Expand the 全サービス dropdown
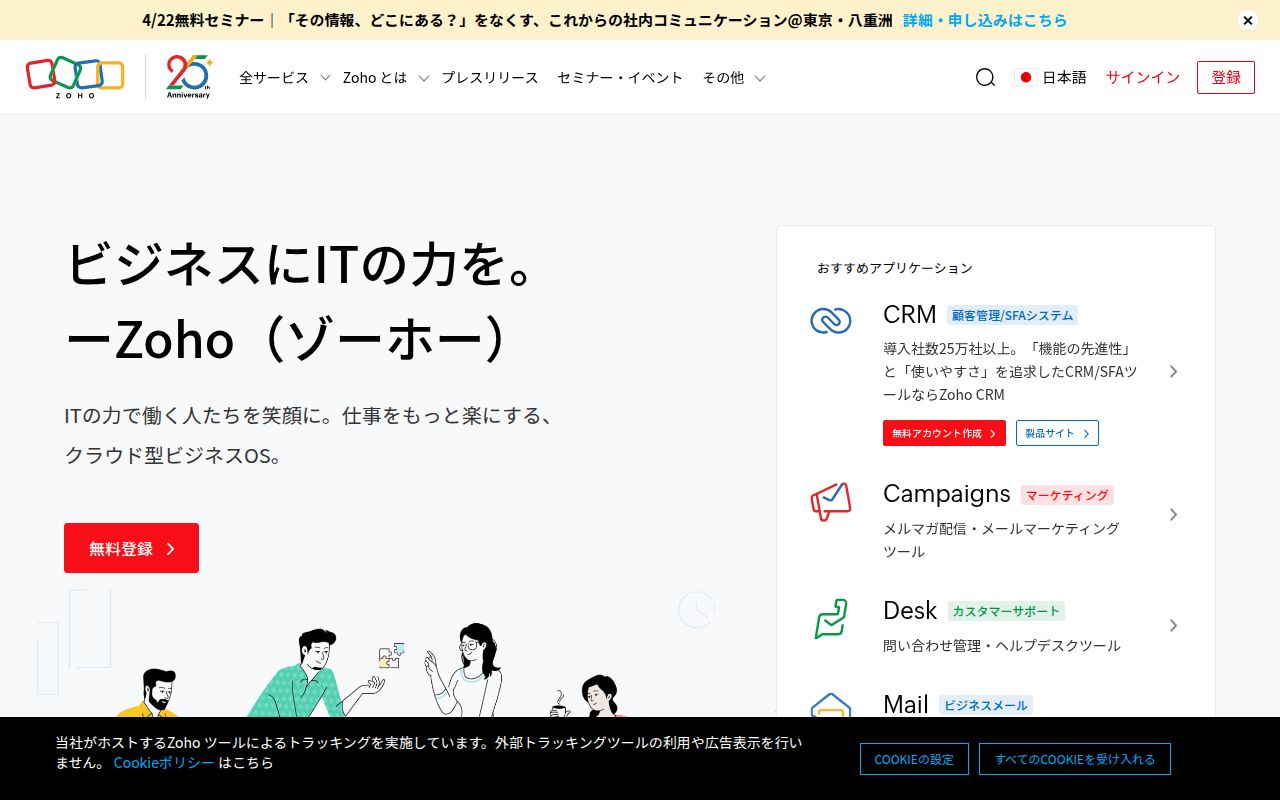 285,77
